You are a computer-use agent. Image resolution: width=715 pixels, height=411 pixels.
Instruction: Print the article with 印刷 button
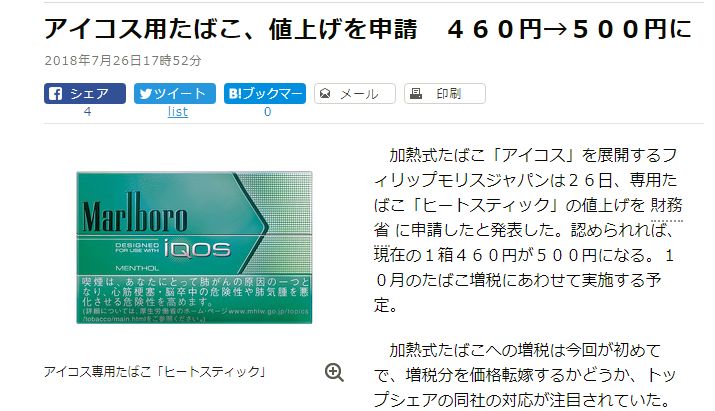pyautogui.click(x=445, y=94)
